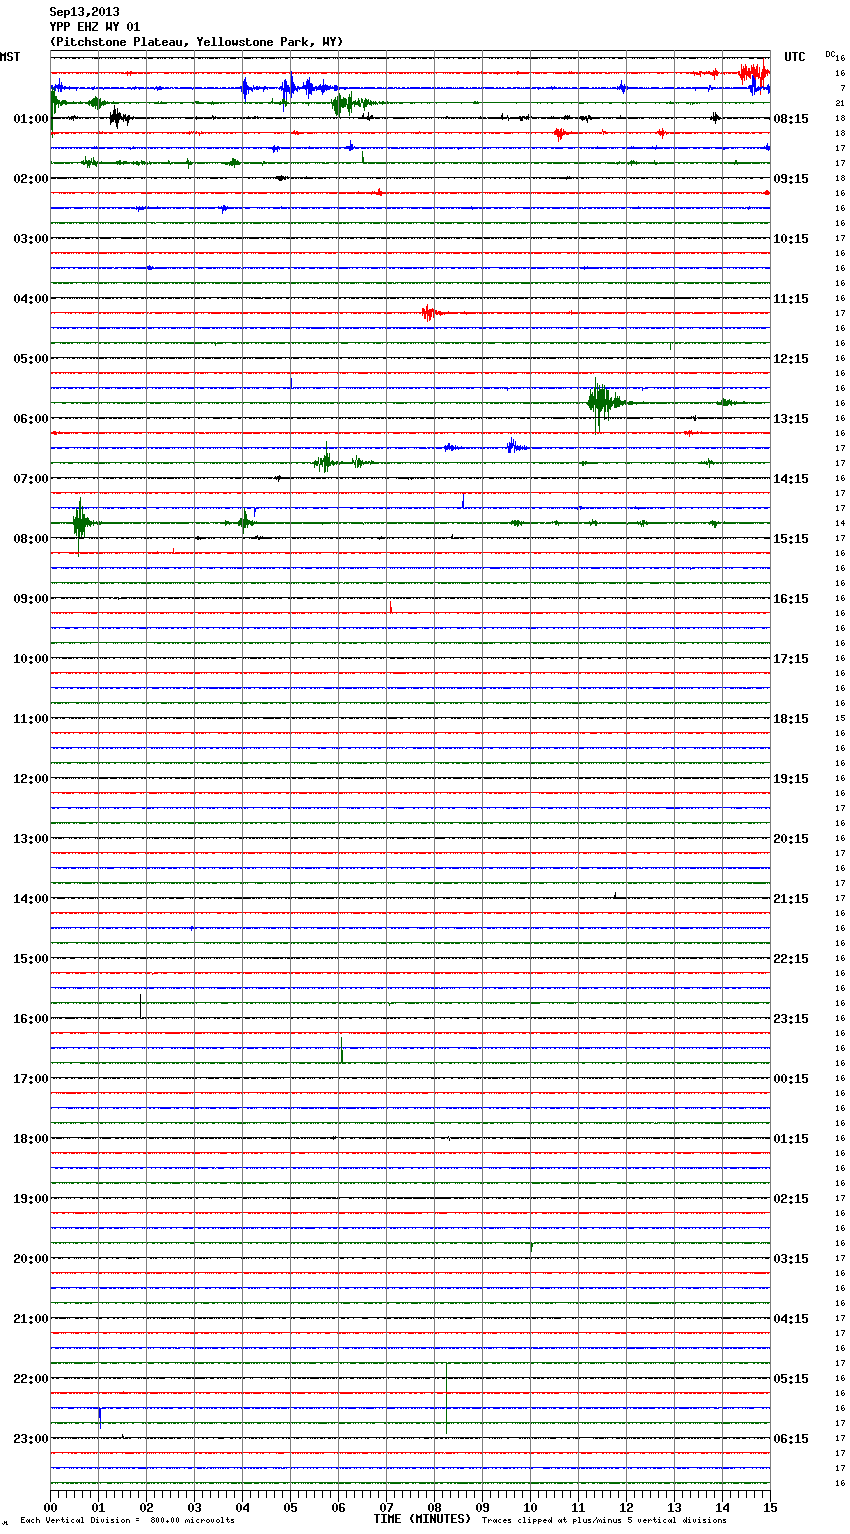Screen dimensions: 850x1534
Task: Select the 23:00 MST time label
Action: pos(31,1439)
